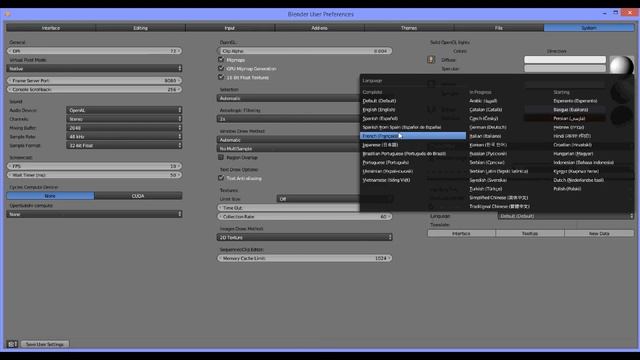Choose Italian (Italiano) language option

pos(508,136)
